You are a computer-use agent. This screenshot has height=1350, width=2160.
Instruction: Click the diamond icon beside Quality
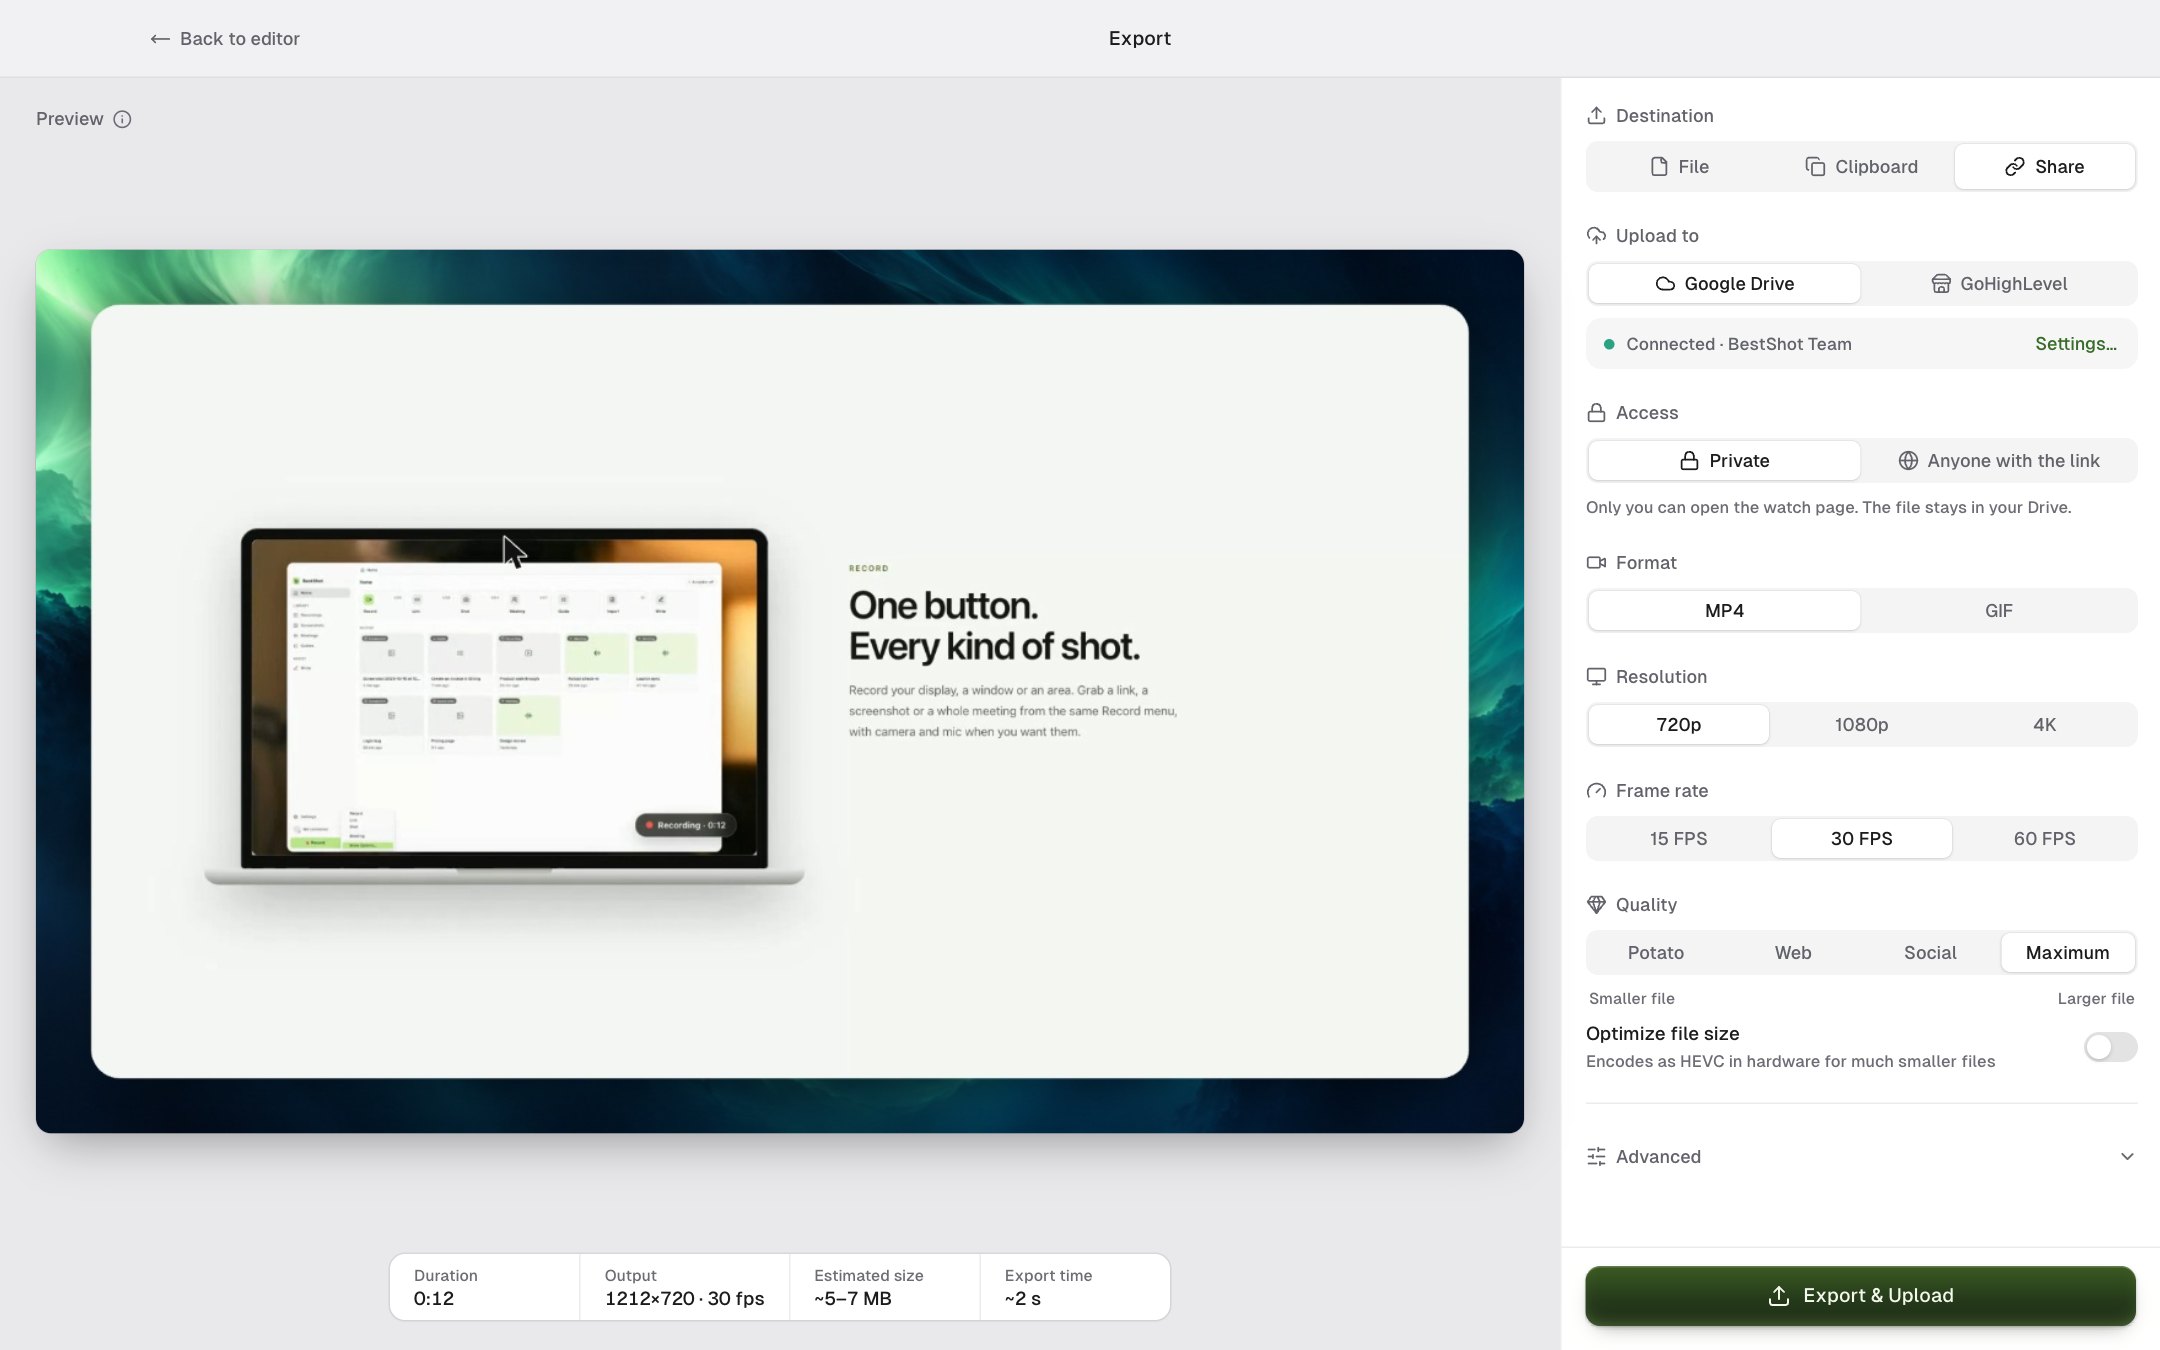1596,905
